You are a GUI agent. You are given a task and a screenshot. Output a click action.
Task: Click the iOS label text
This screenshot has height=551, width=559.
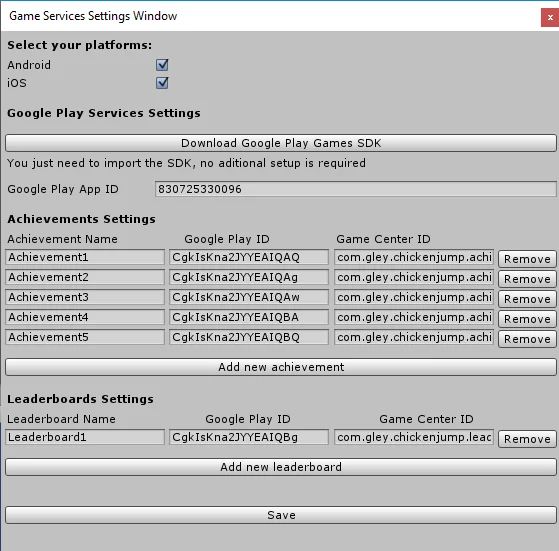[17, 83]
